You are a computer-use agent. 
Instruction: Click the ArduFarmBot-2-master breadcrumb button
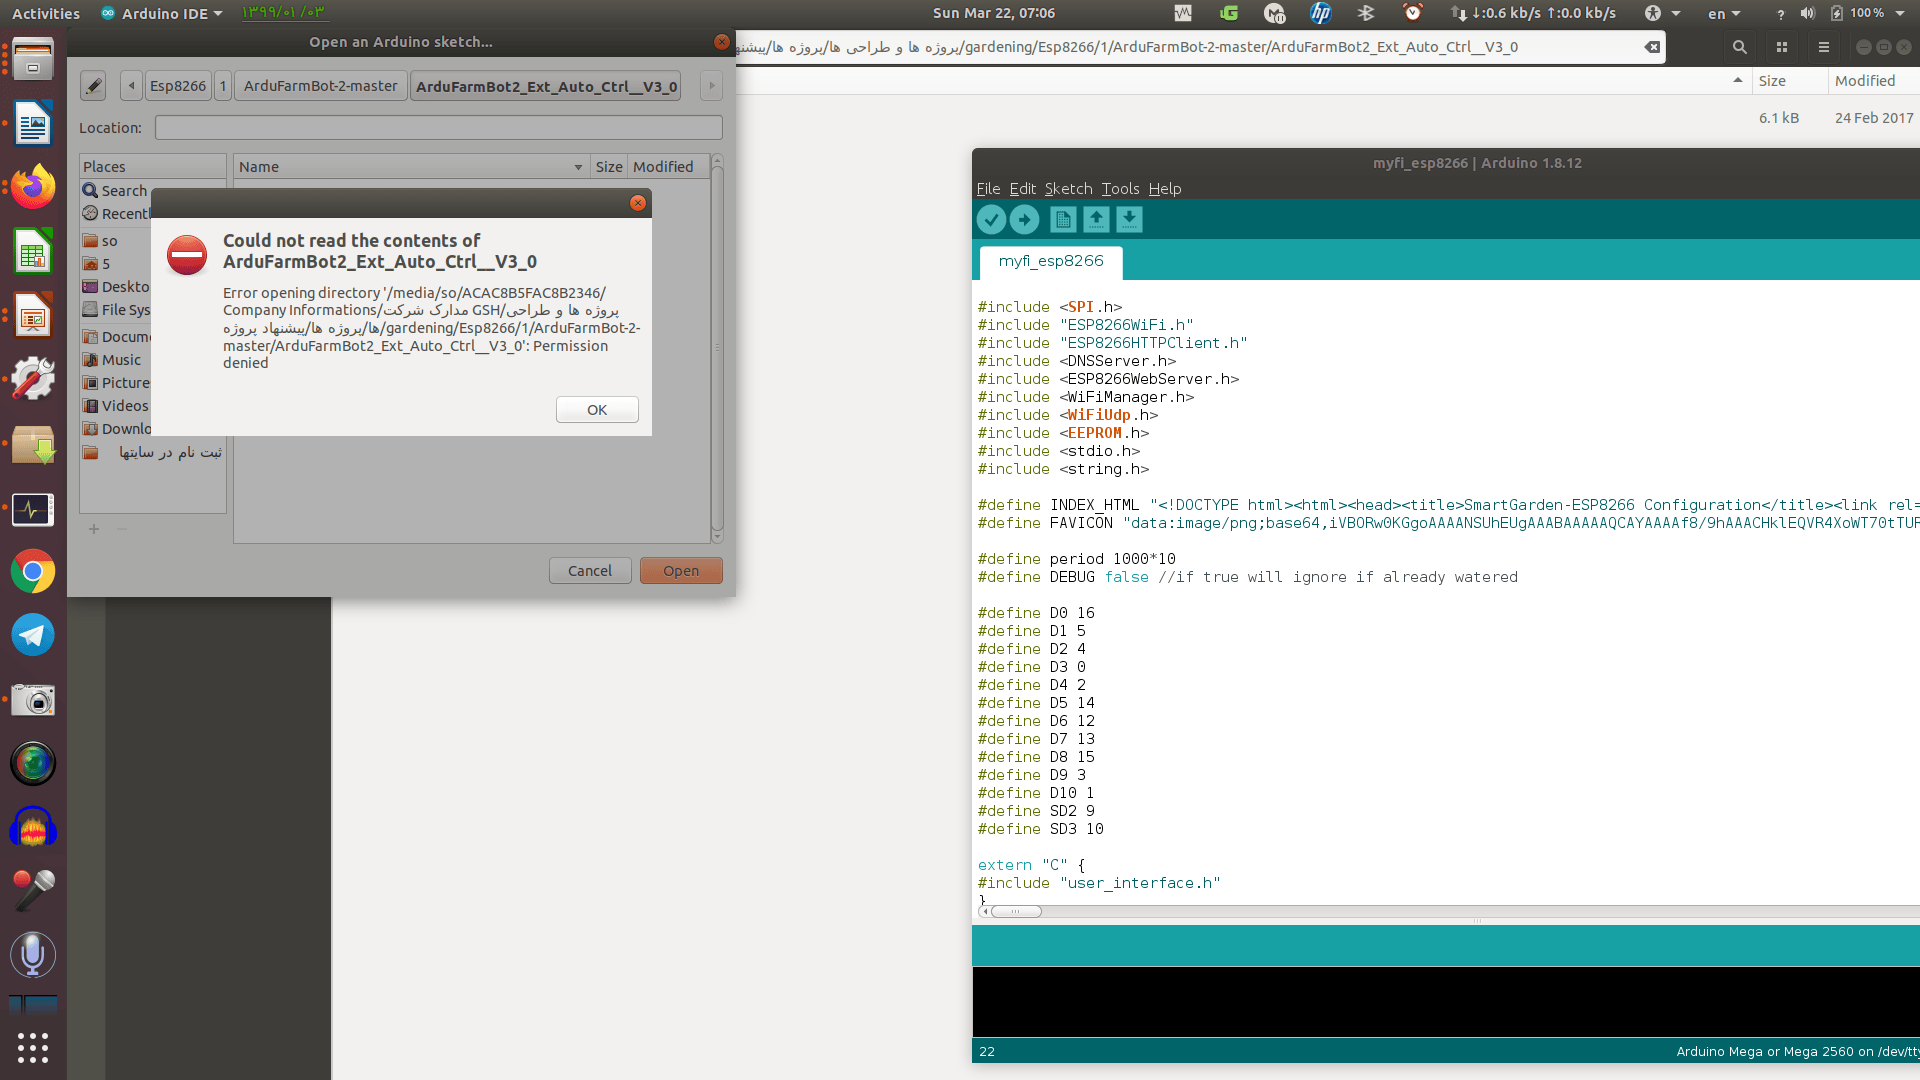321,86
